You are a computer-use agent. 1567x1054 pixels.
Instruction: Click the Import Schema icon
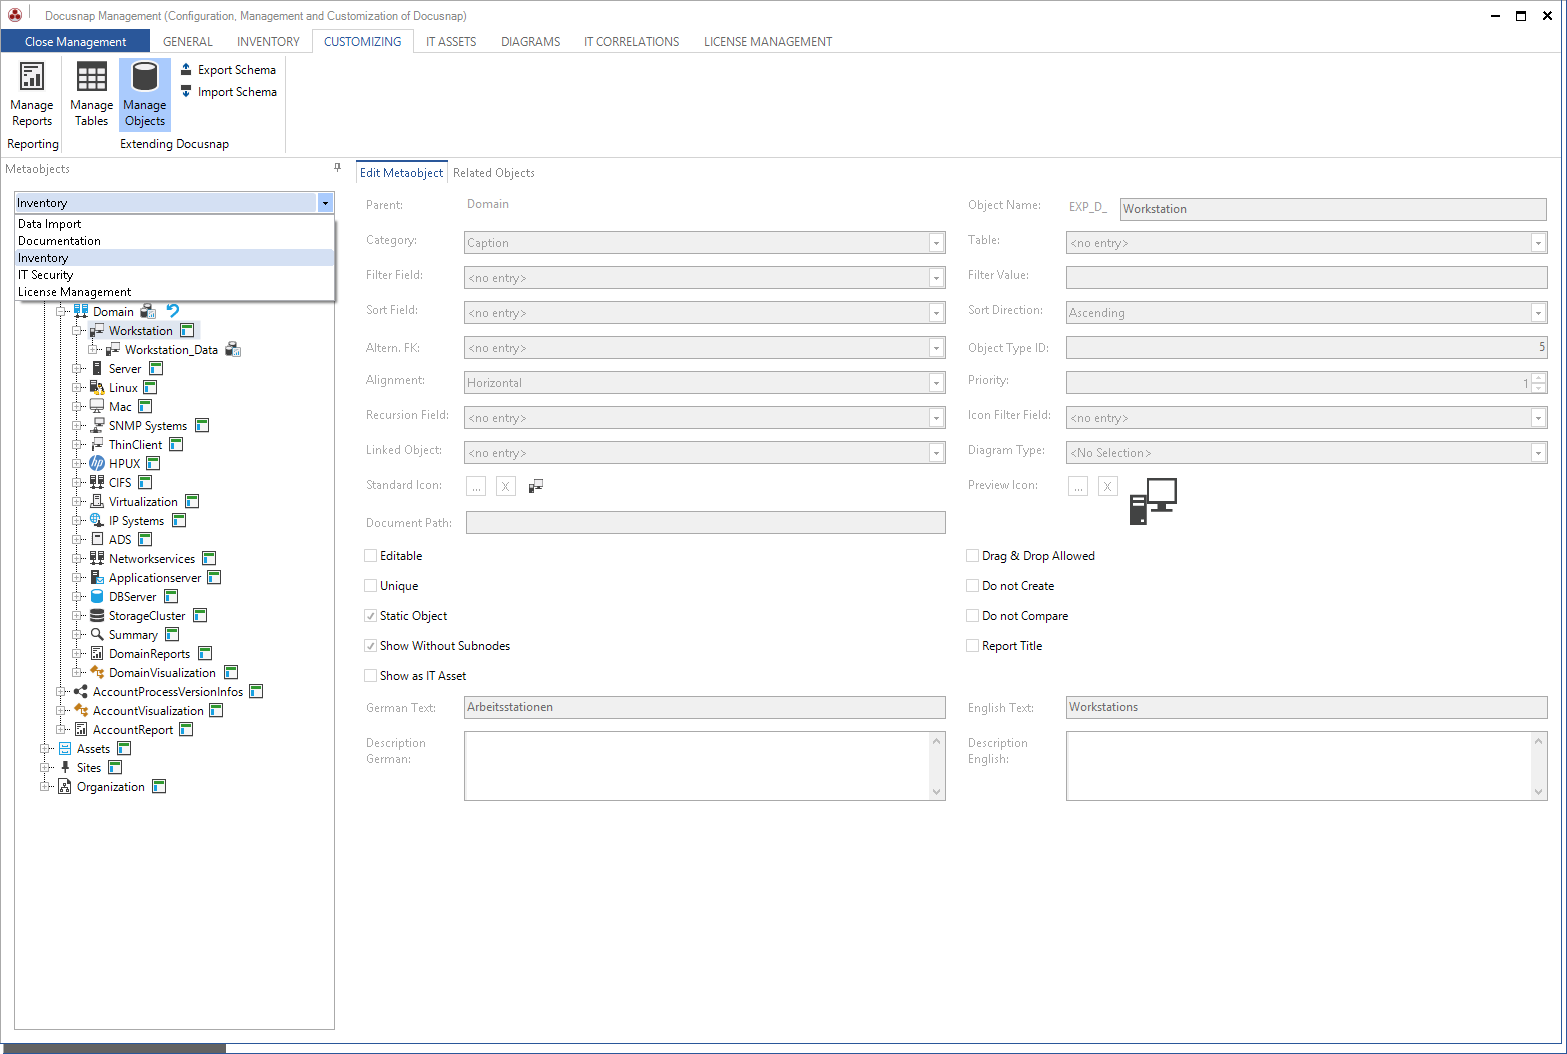pyautogui.click(x=186, y=91)
